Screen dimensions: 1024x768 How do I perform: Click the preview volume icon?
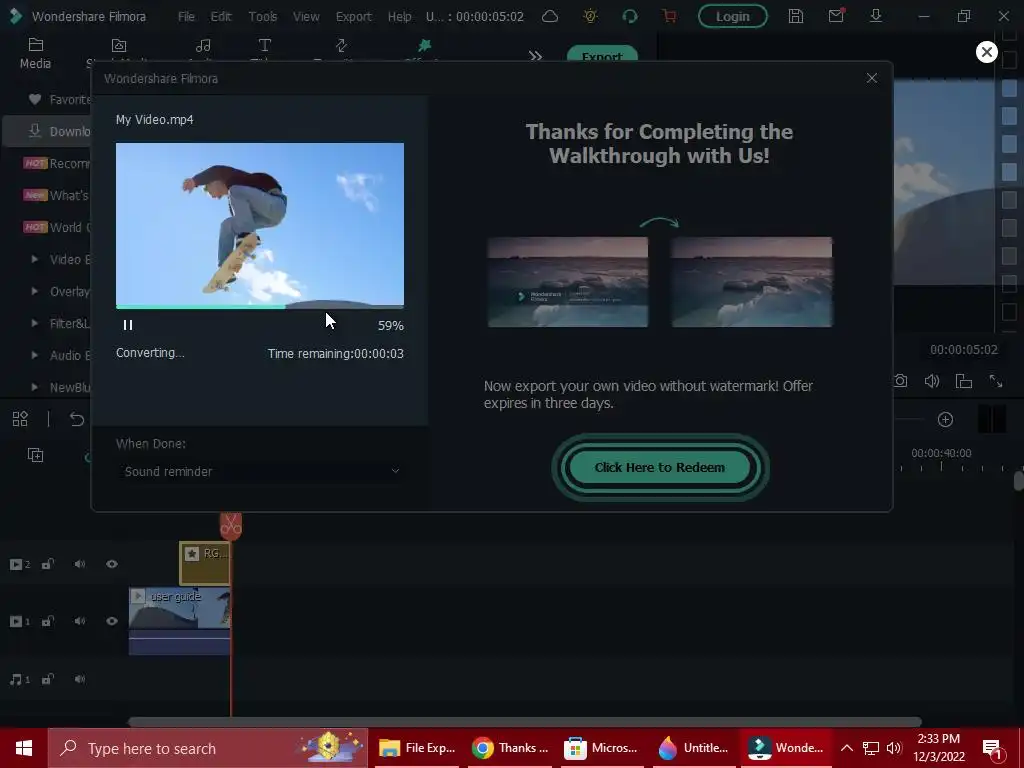point(932,381)
